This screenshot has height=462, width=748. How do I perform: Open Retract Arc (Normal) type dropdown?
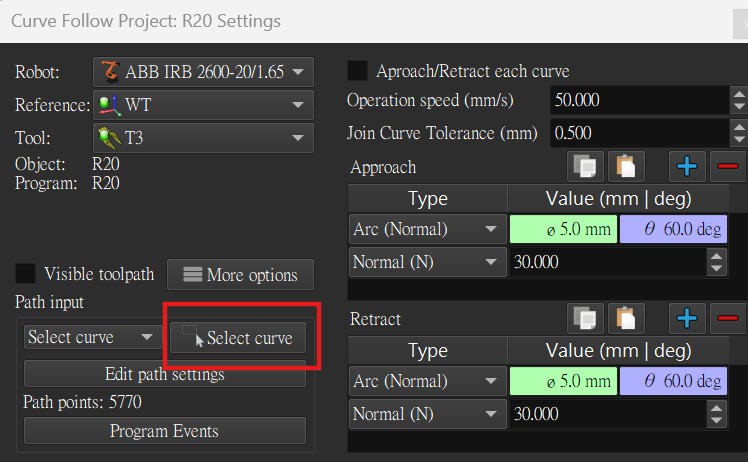427,381
